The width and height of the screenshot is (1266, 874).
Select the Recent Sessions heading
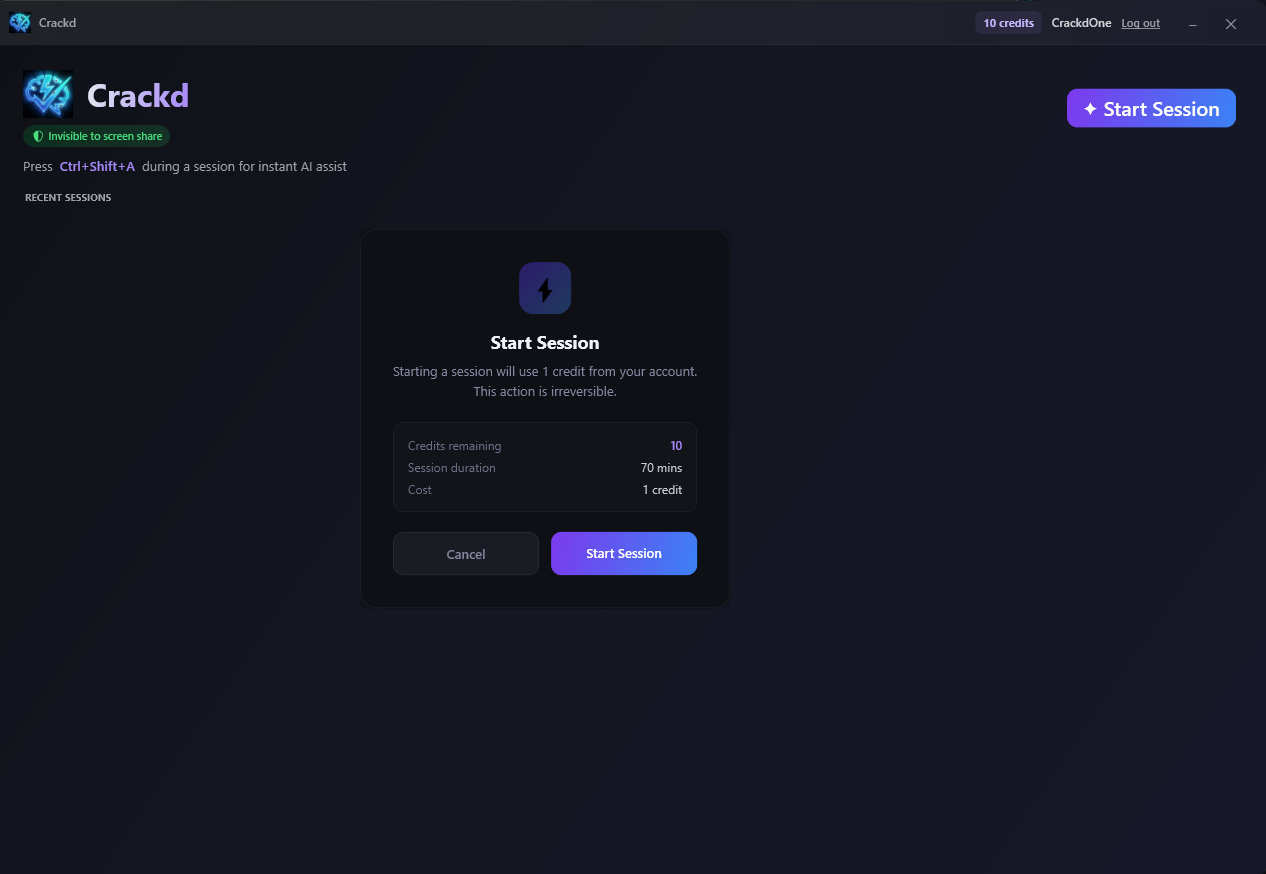coord(68,198)
